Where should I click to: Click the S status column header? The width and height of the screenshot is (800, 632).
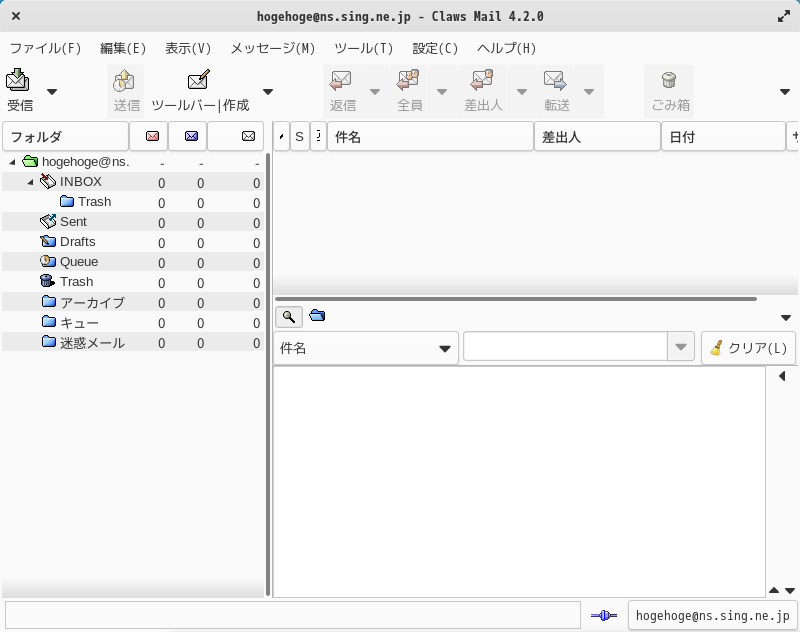click(x=299, y=136)
